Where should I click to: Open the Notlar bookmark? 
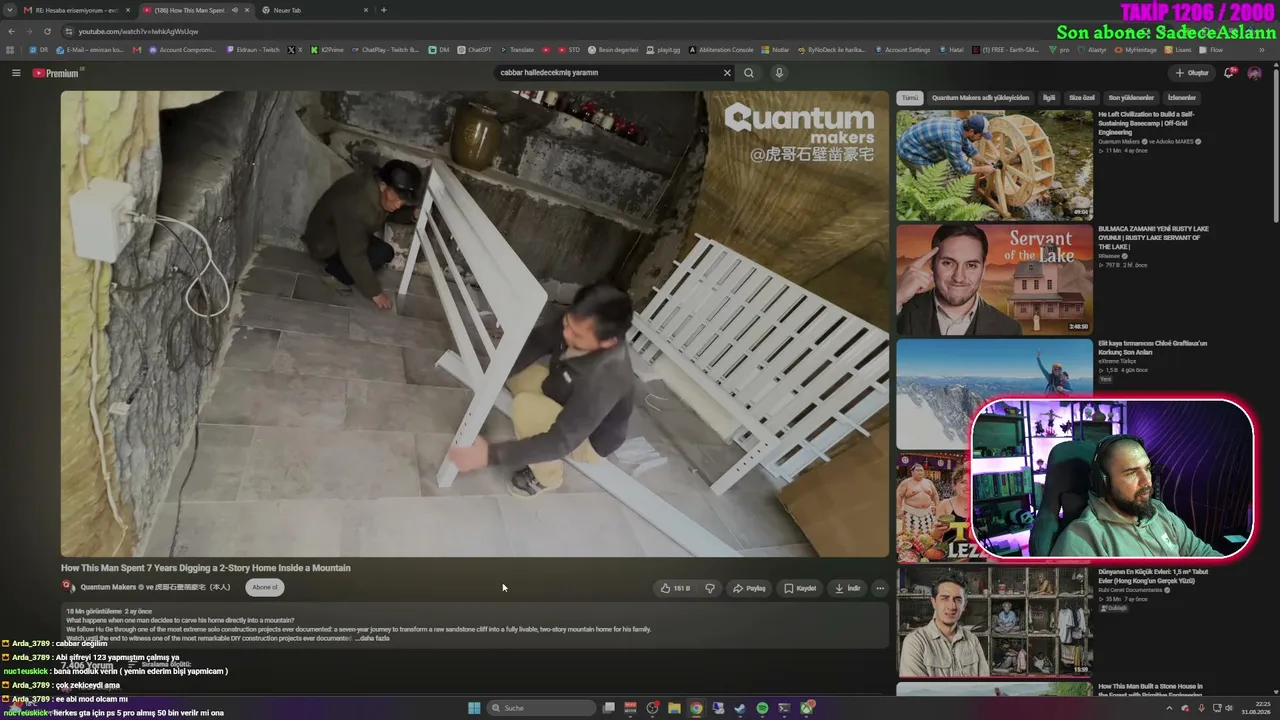tap(777, 49)
